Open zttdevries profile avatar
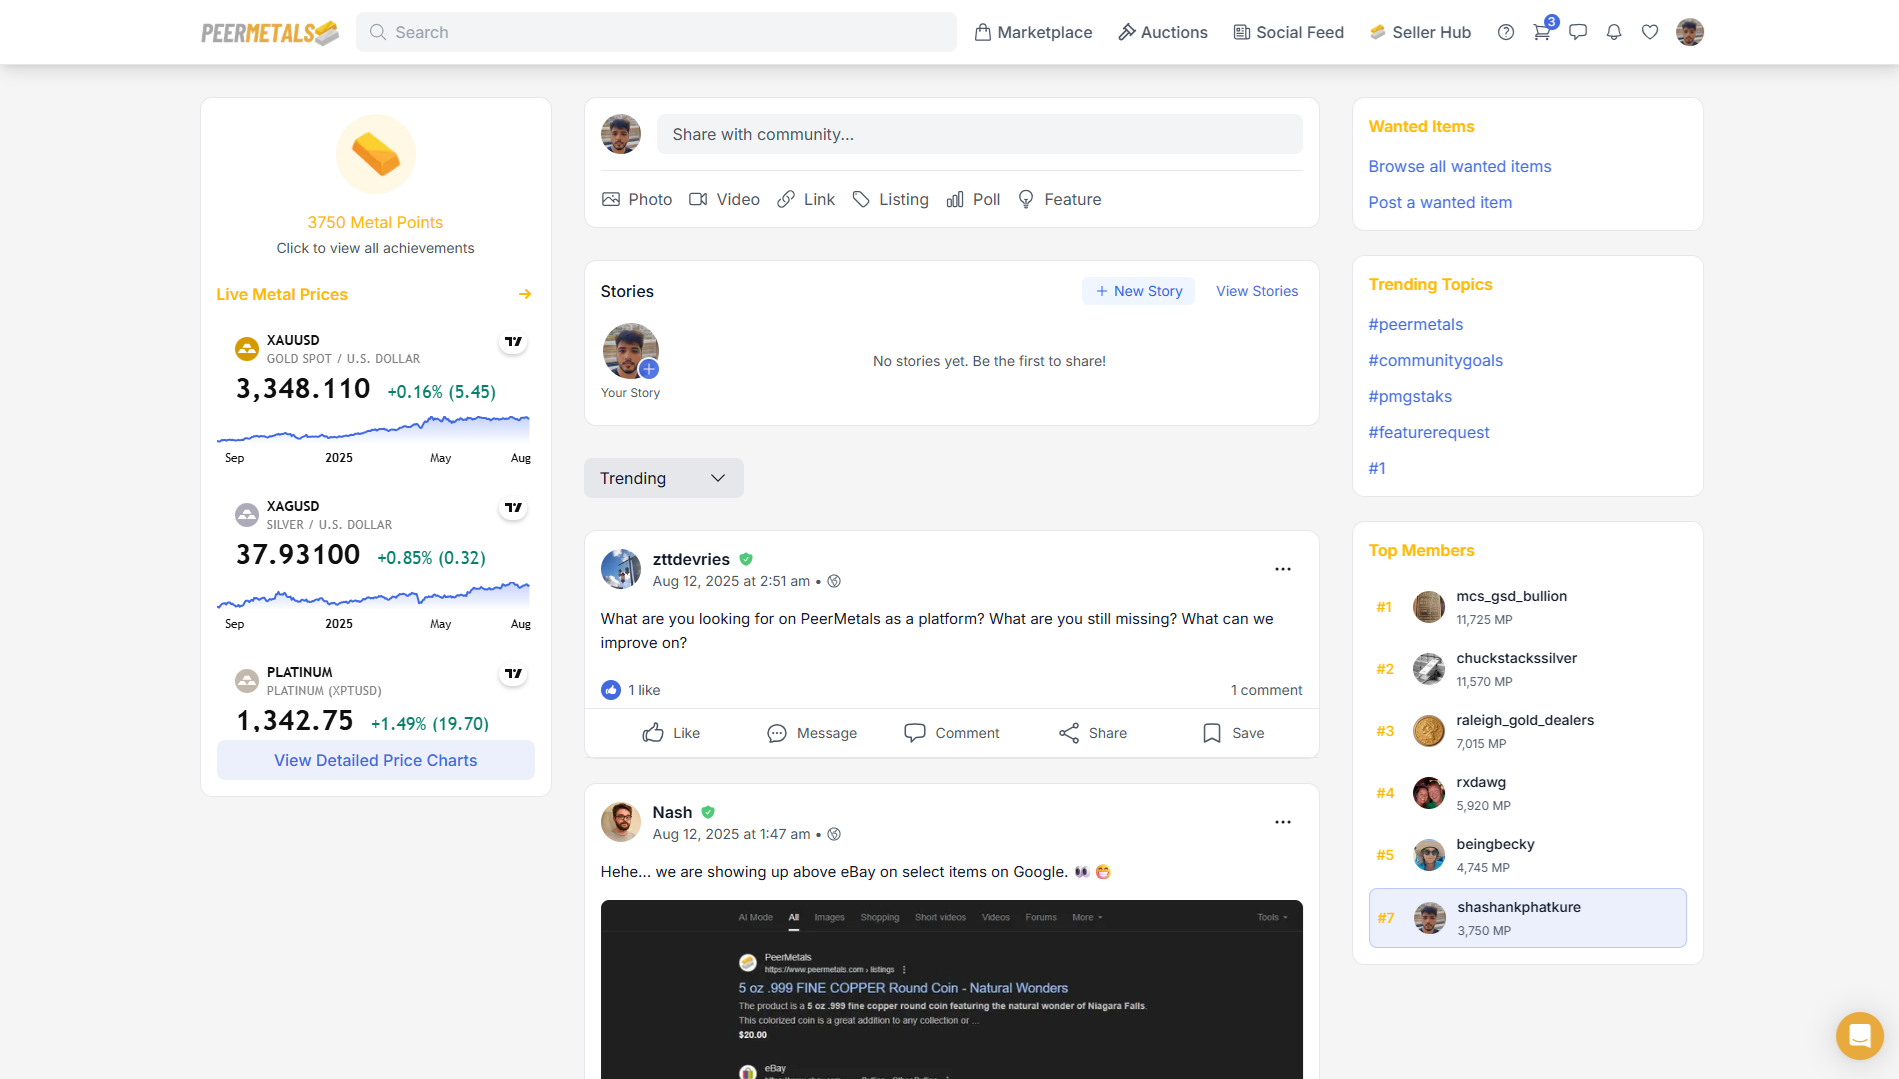The image size is (1899, 1079). click(x=621, y=569)
